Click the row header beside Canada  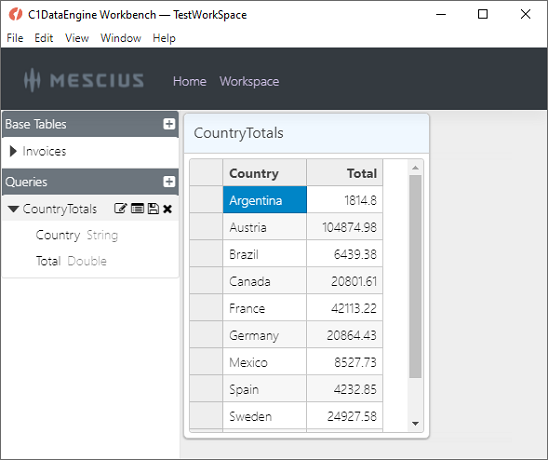[206, 281]
